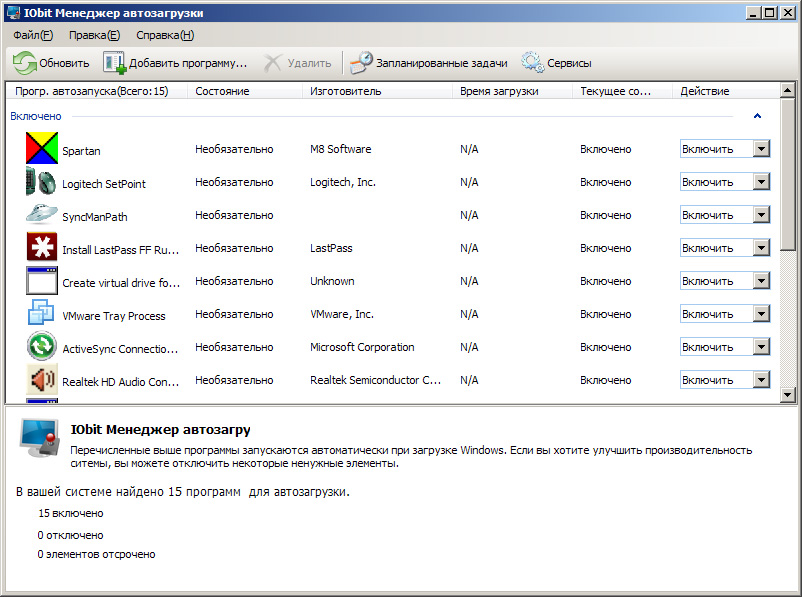802x597 pixels.
Task: Select the Realtek HD Audio Con... entry
Action: pos(121,382)
